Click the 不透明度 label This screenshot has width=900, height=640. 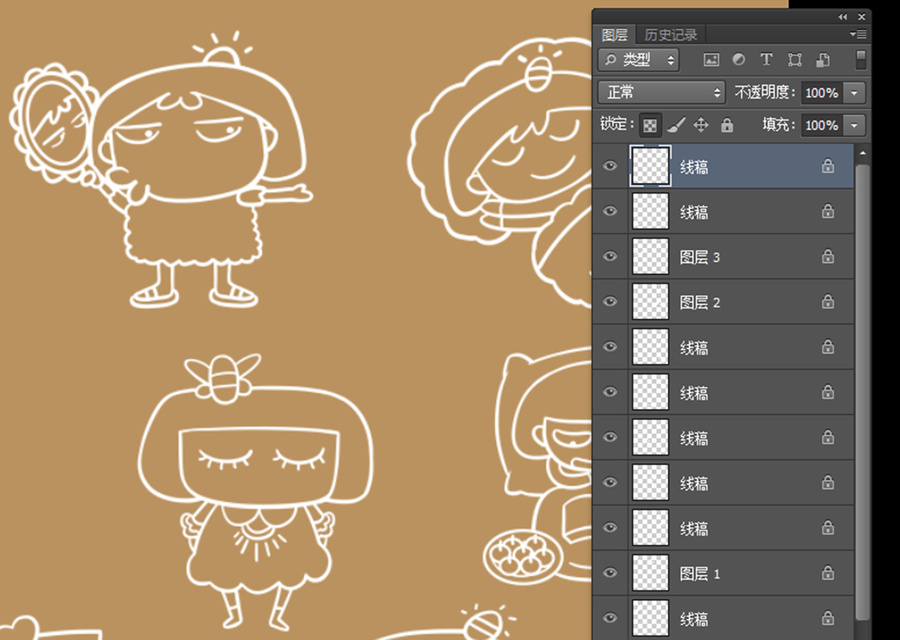point(766,92)
